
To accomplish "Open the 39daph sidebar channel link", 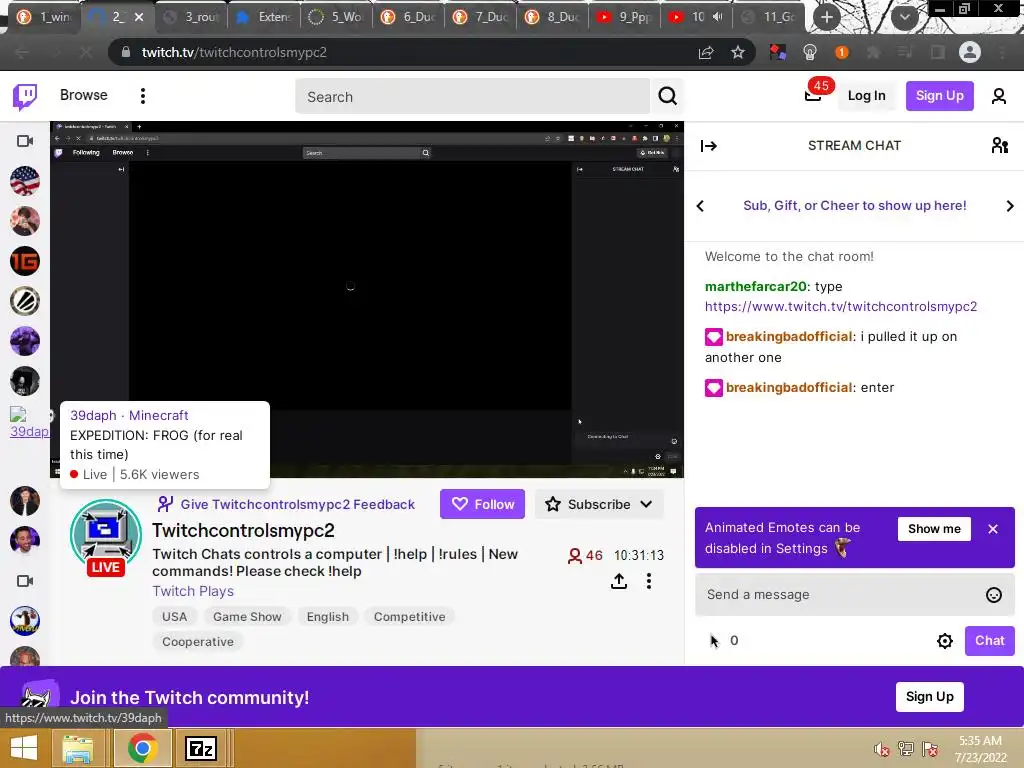I will pos(29,423).
